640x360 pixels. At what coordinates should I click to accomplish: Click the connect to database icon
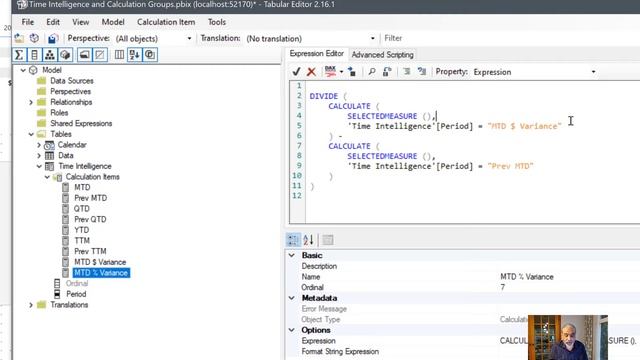coord(34,38)
